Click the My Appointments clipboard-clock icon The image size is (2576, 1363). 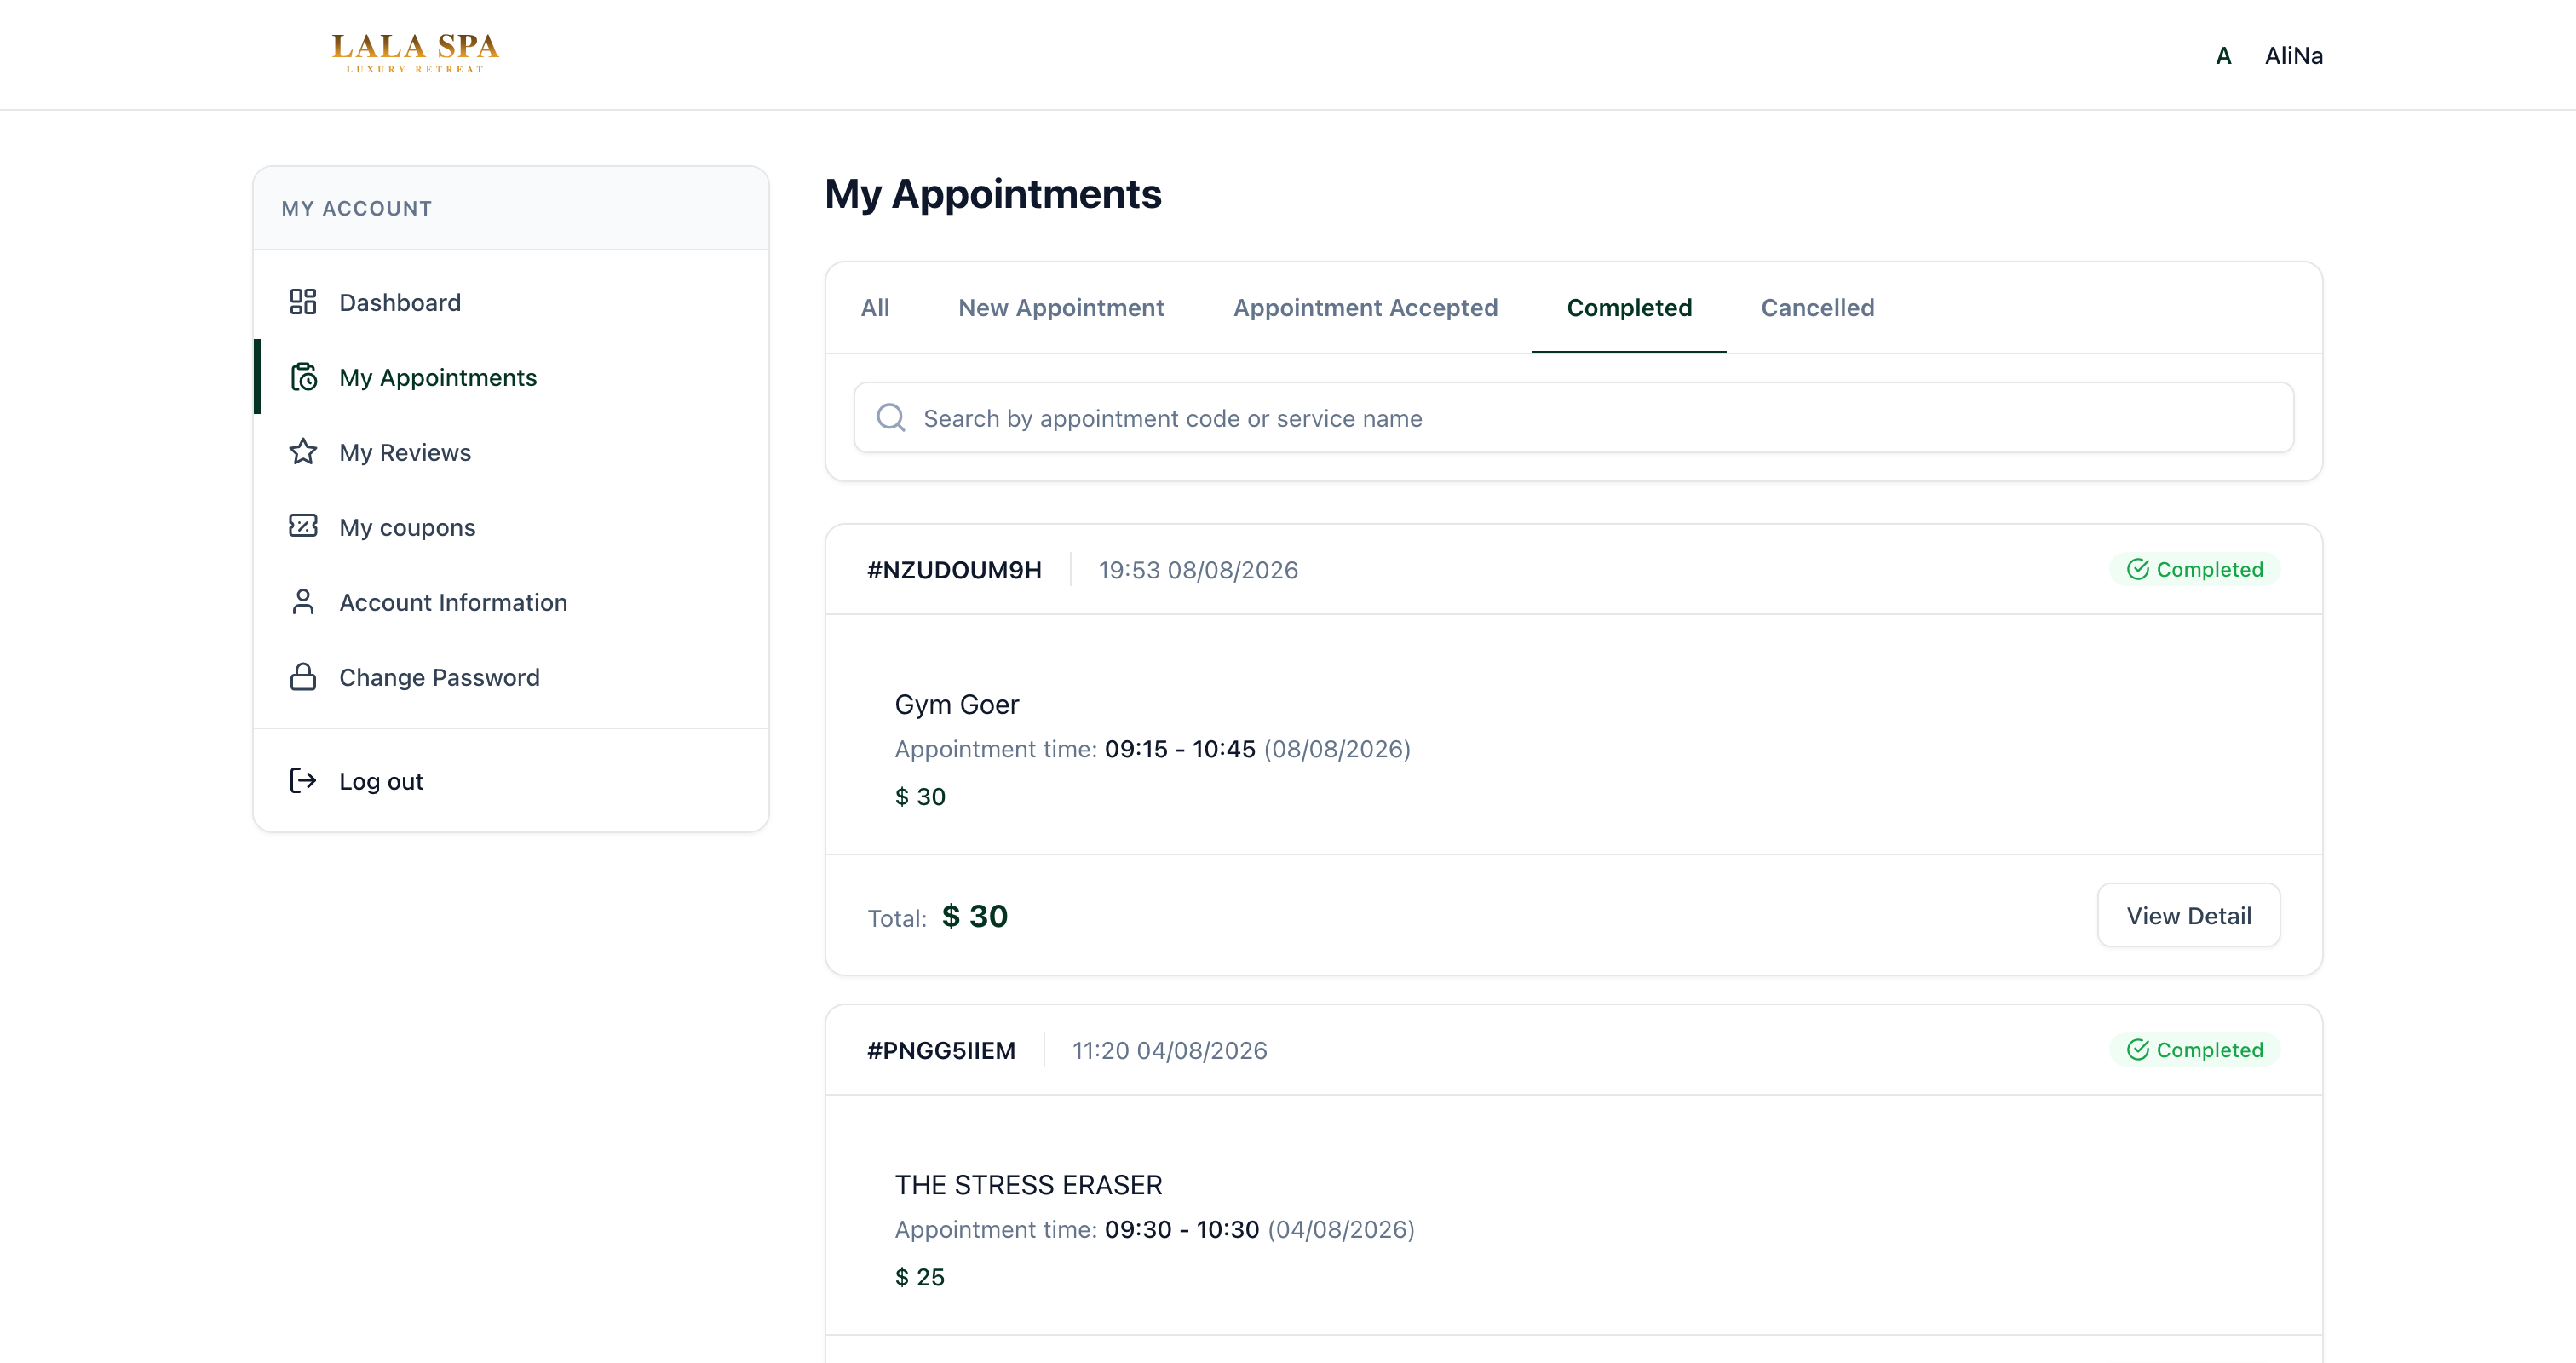[x=303, y=377]
